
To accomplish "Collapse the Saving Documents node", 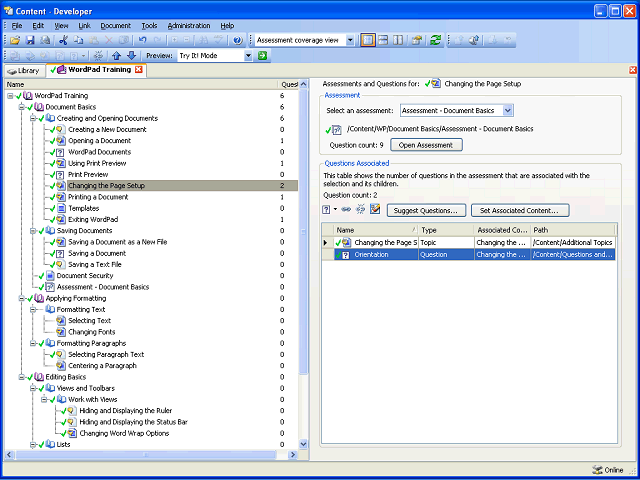I will pos(33,231).
